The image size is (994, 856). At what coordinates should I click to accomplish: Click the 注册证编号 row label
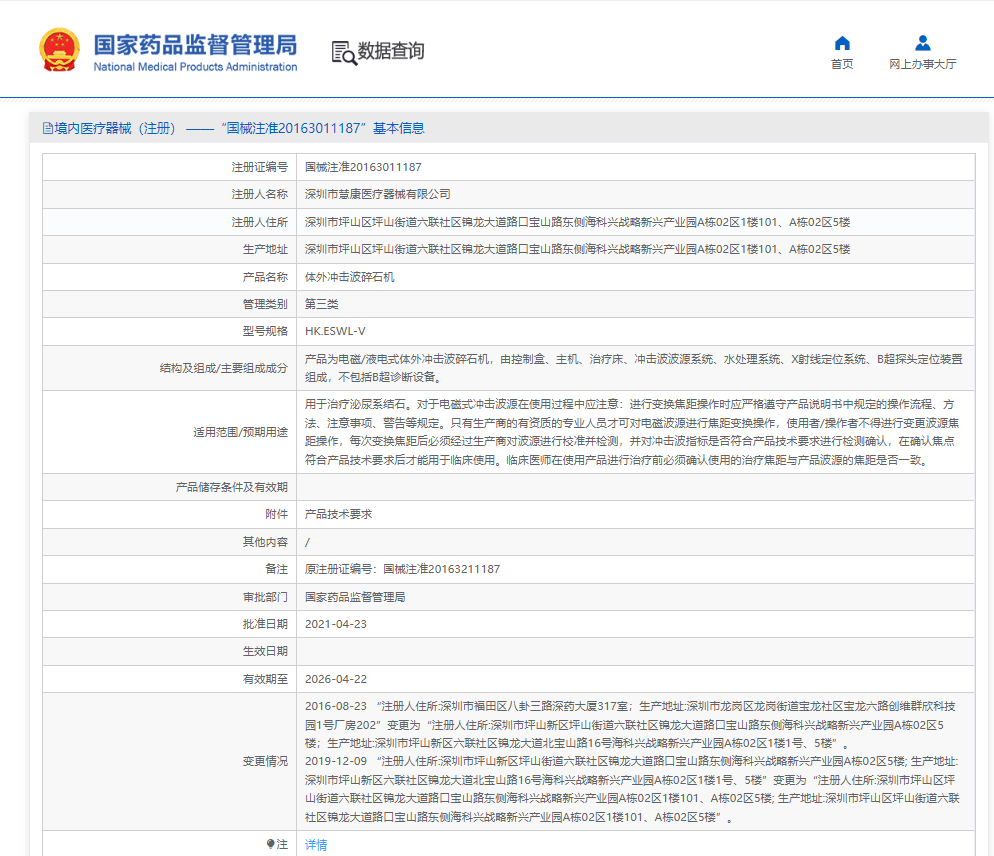tap(259, 167)
